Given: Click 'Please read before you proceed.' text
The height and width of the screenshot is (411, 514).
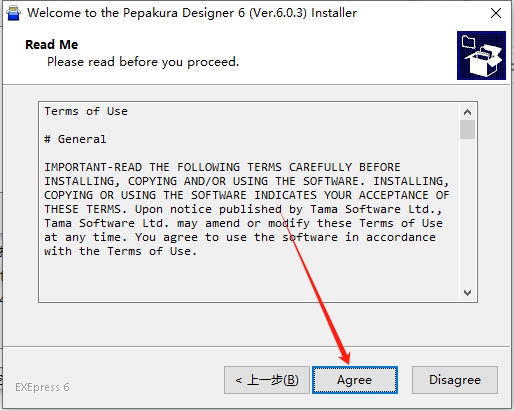Looking at the screenshot, I should [x=143, y=62].
